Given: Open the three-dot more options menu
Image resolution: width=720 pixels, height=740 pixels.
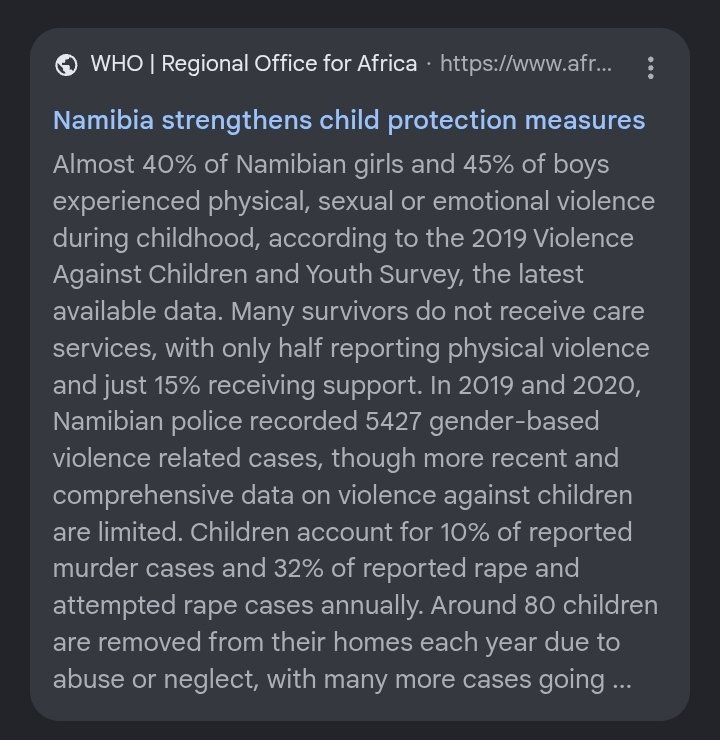Looking at the screenshot, I should [x=651, y=68].
